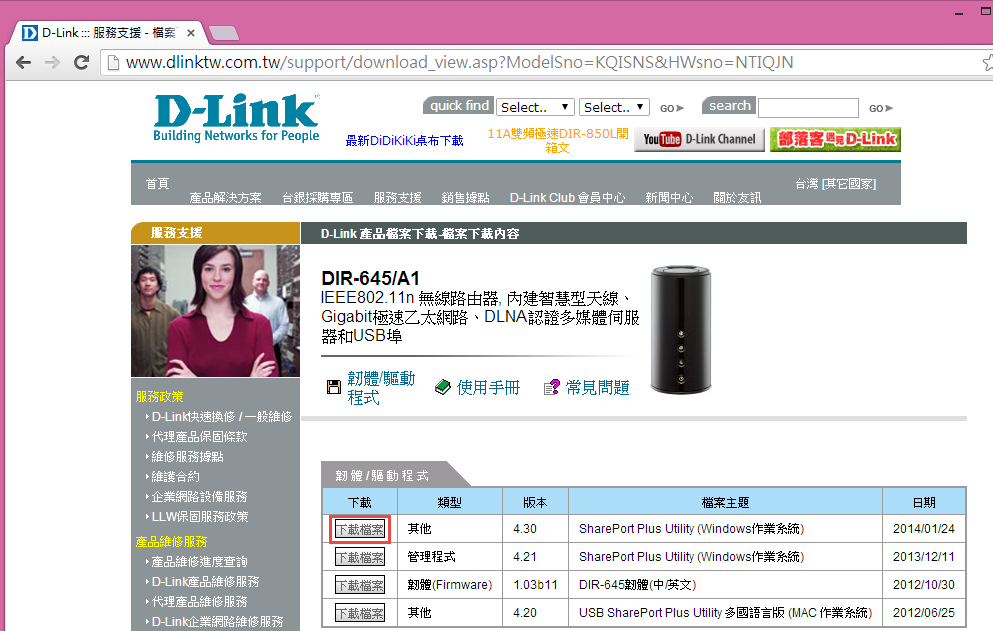This screenshot has height=631, width=993.
Task: Click the D-Link logo
Action: pos(236,118)
